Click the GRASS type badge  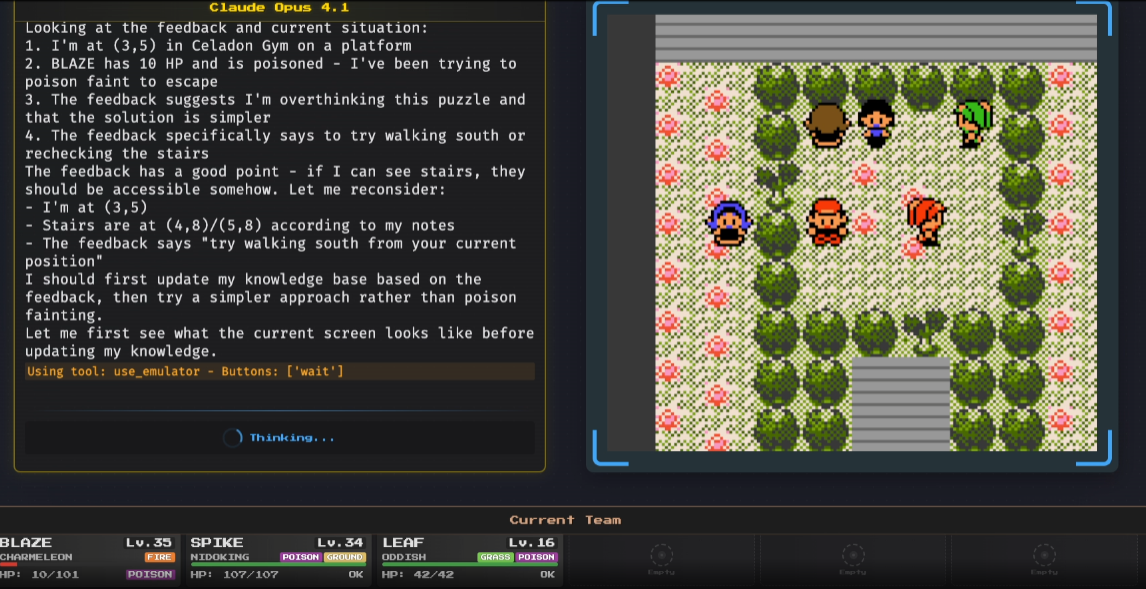coord(496,557)
